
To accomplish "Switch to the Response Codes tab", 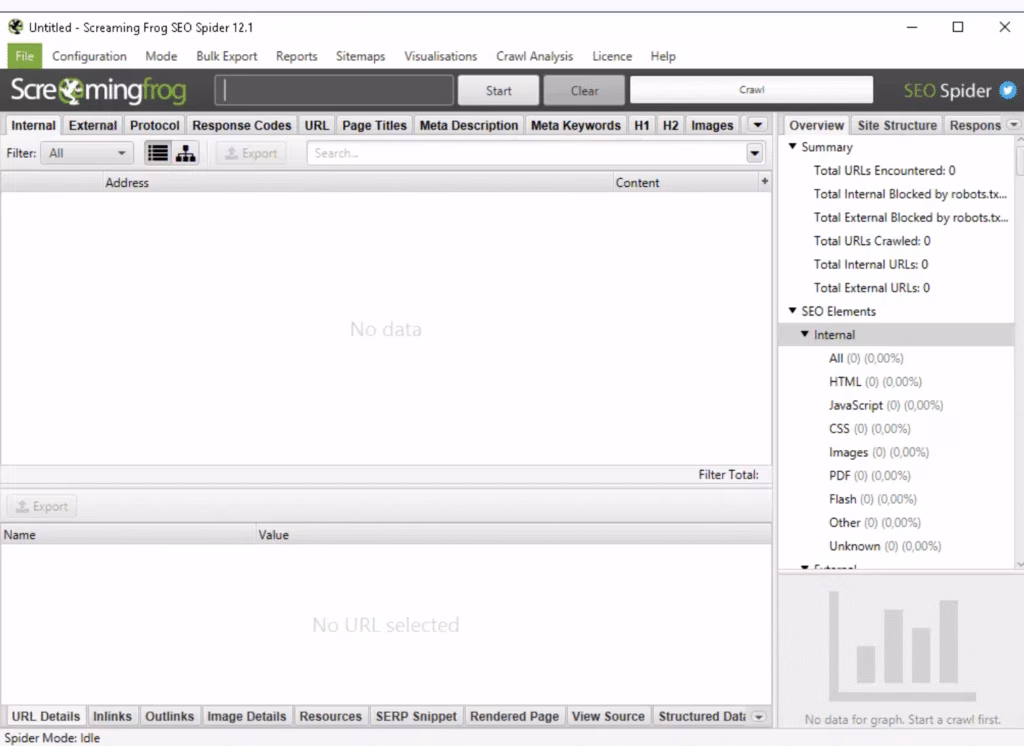I will tap(242, 125).
